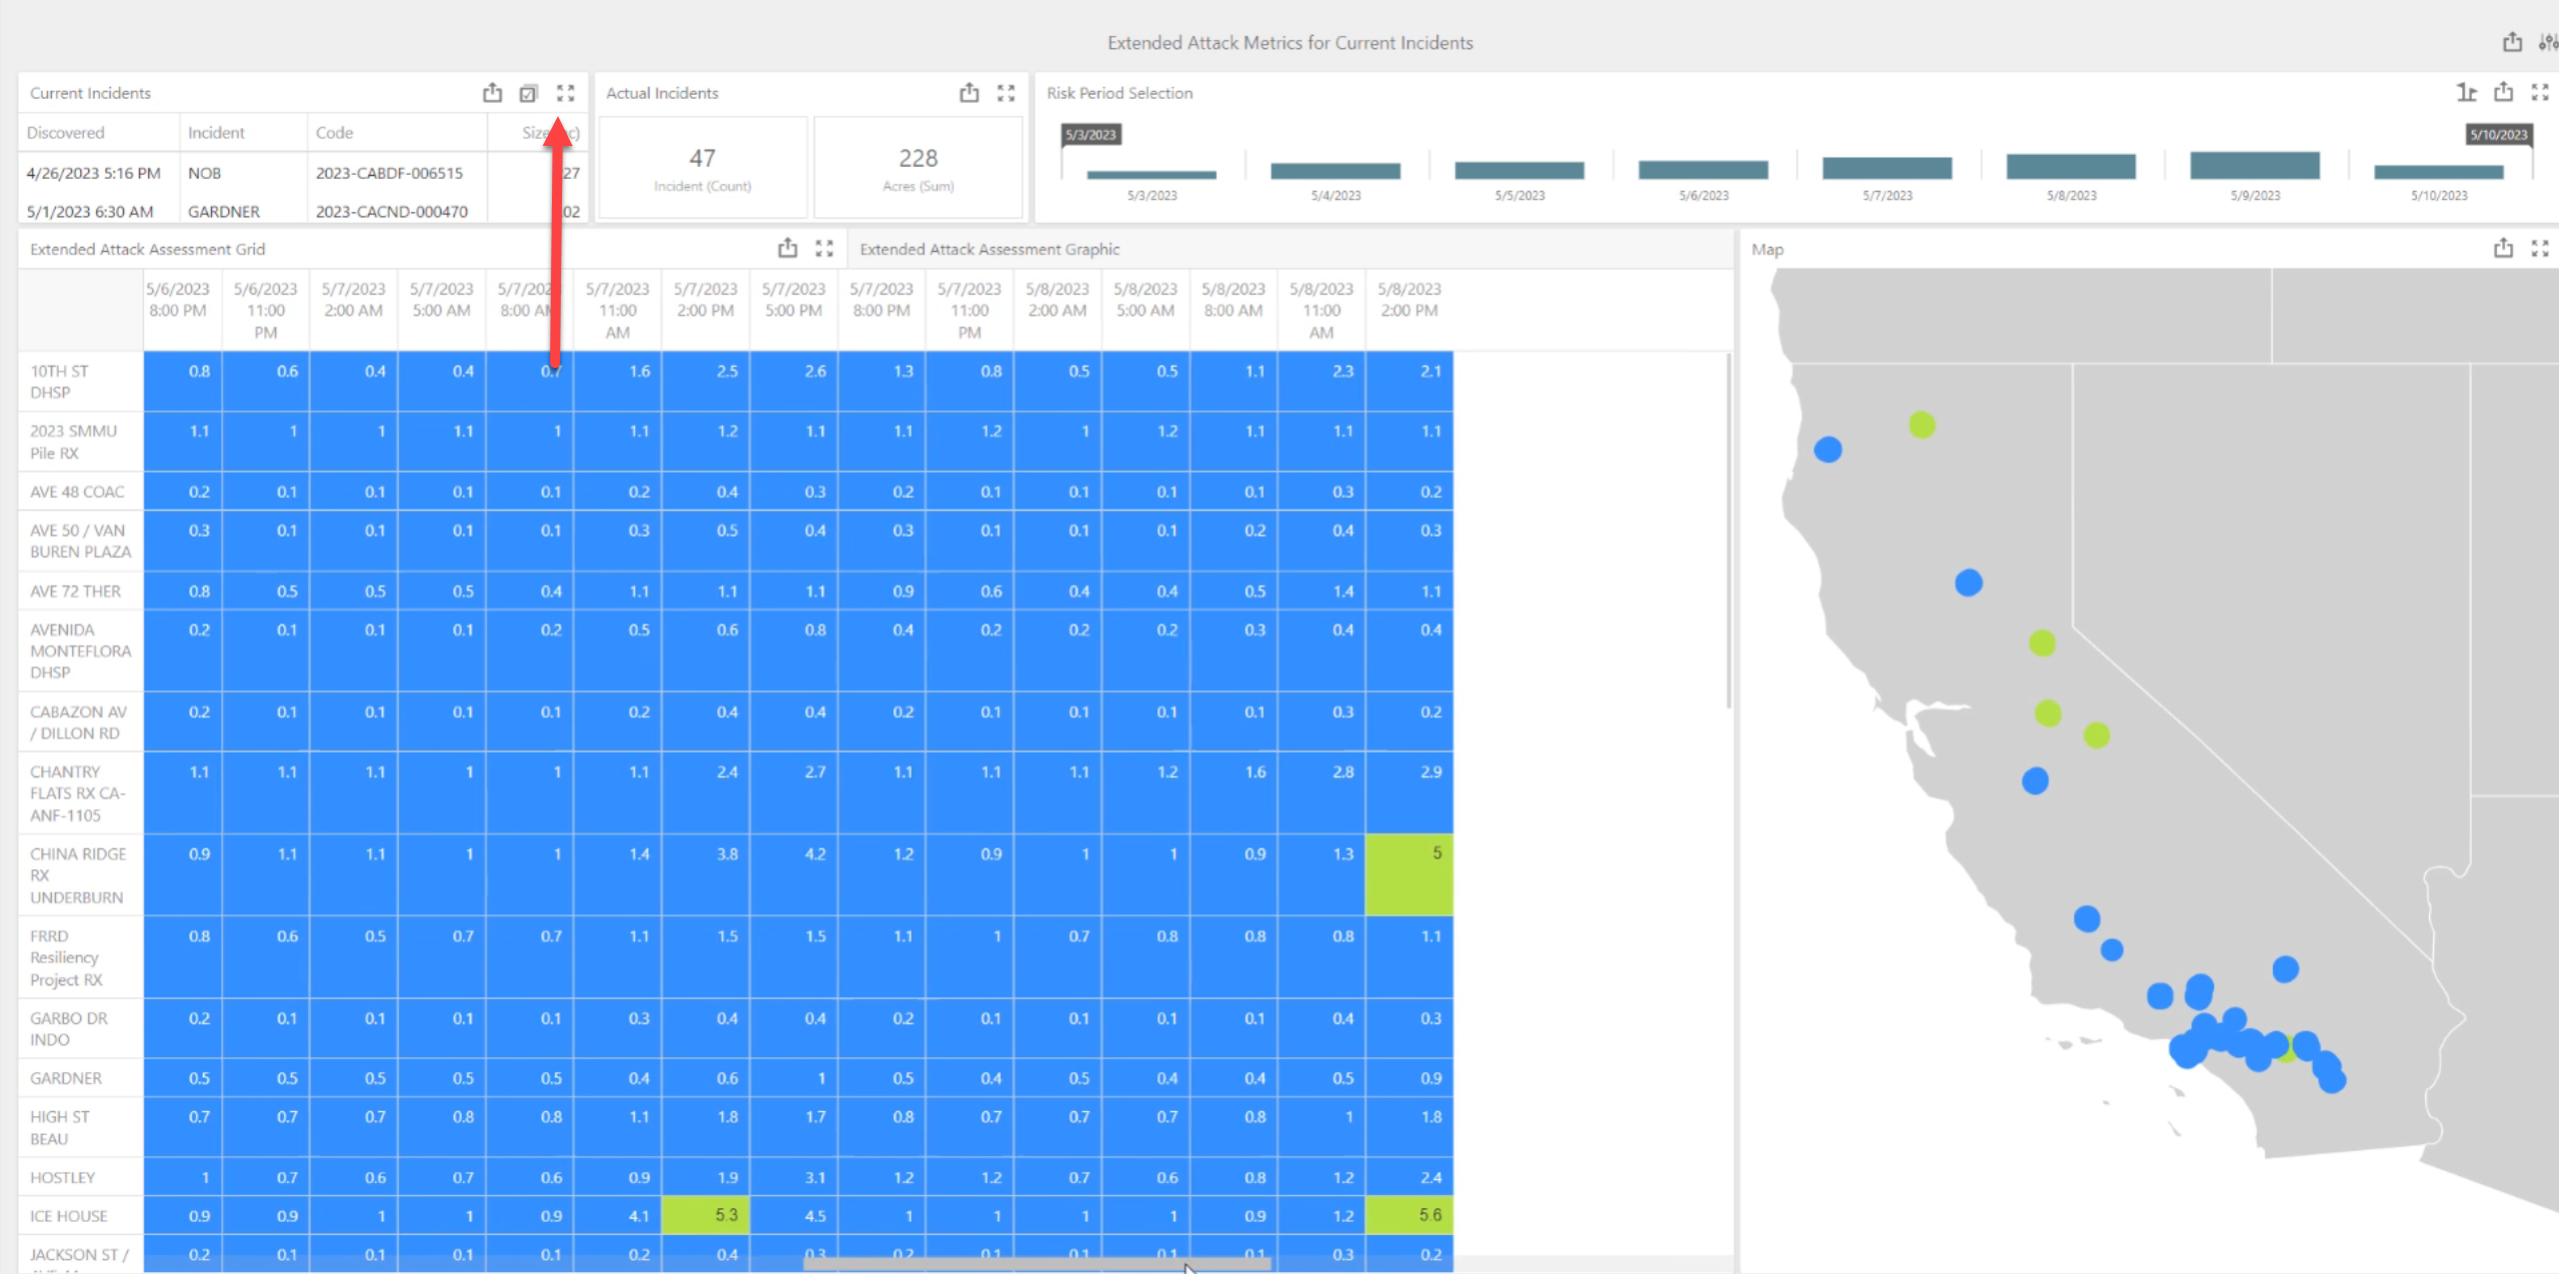Export the Current Incidents table
2559x1274 pixels.
pyautogui.click(x=492, y=92)
